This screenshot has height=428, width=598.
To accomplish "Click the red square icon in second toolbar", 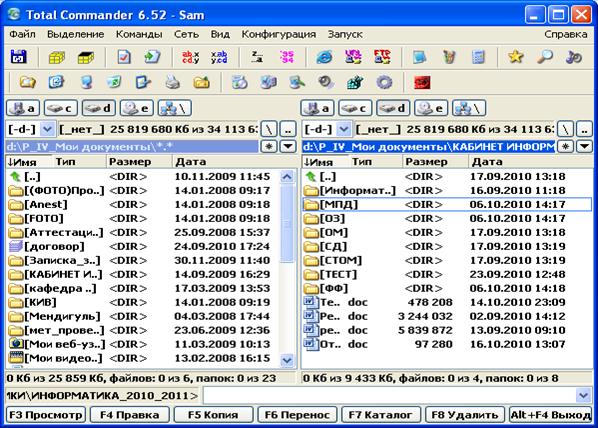I will tap(422, 82).
